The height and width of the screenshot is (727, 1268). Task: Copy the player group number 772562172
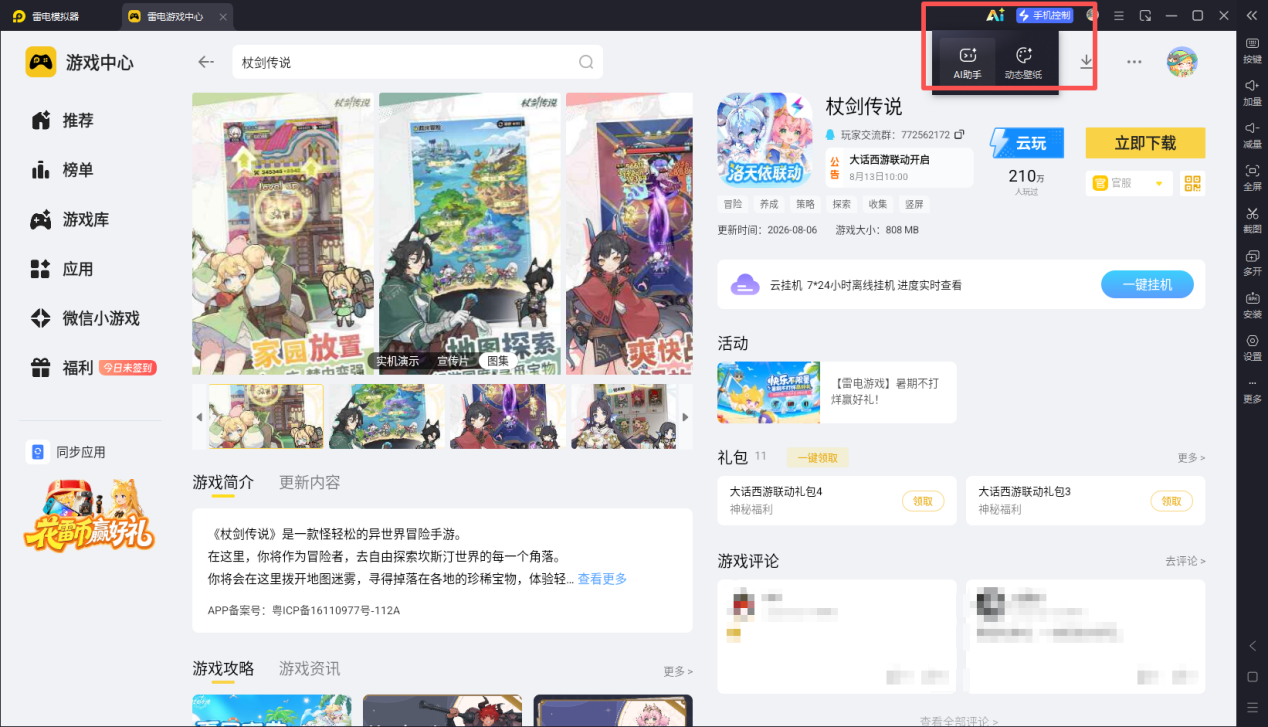959,134
